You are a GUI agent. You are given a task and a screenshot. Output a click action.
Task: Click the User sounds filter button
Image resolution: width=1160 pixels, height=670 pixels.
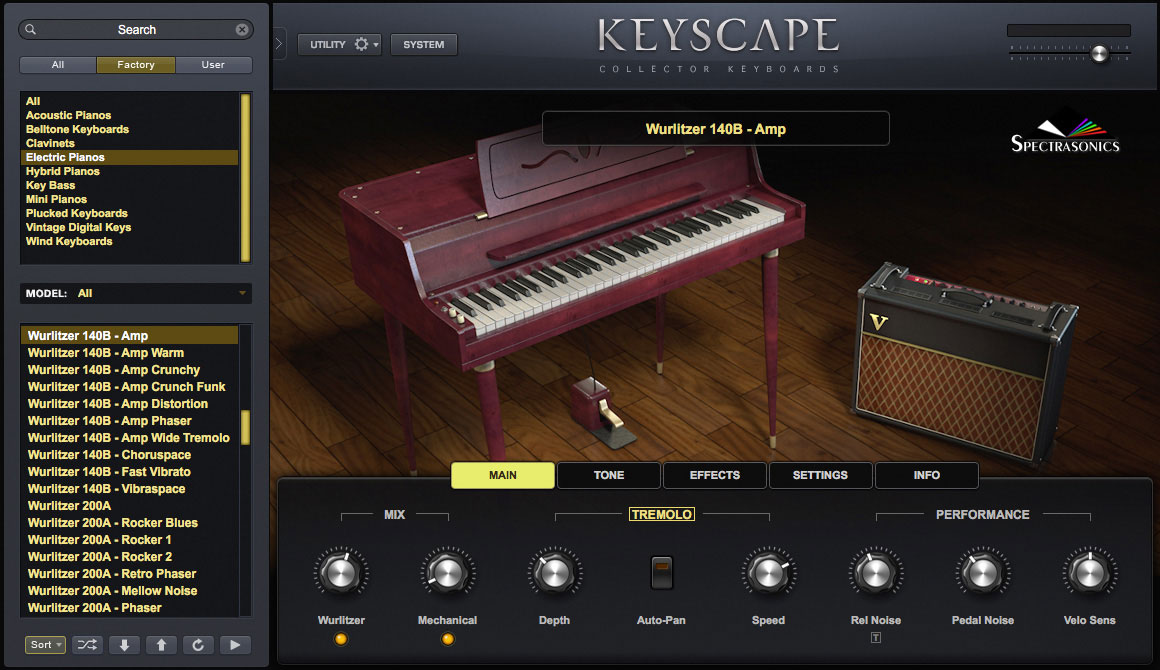[x=213, y=64]
